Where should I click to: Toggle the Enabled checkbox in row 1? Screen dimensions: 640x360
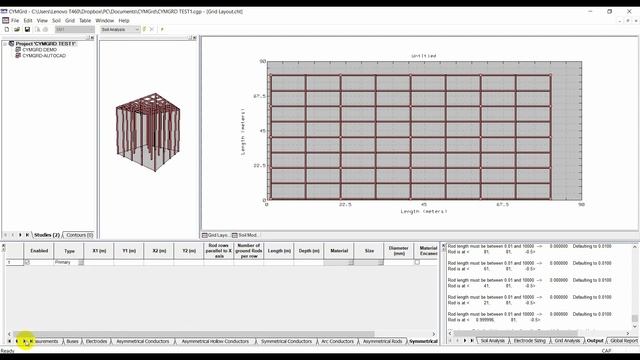click(27, 262)
